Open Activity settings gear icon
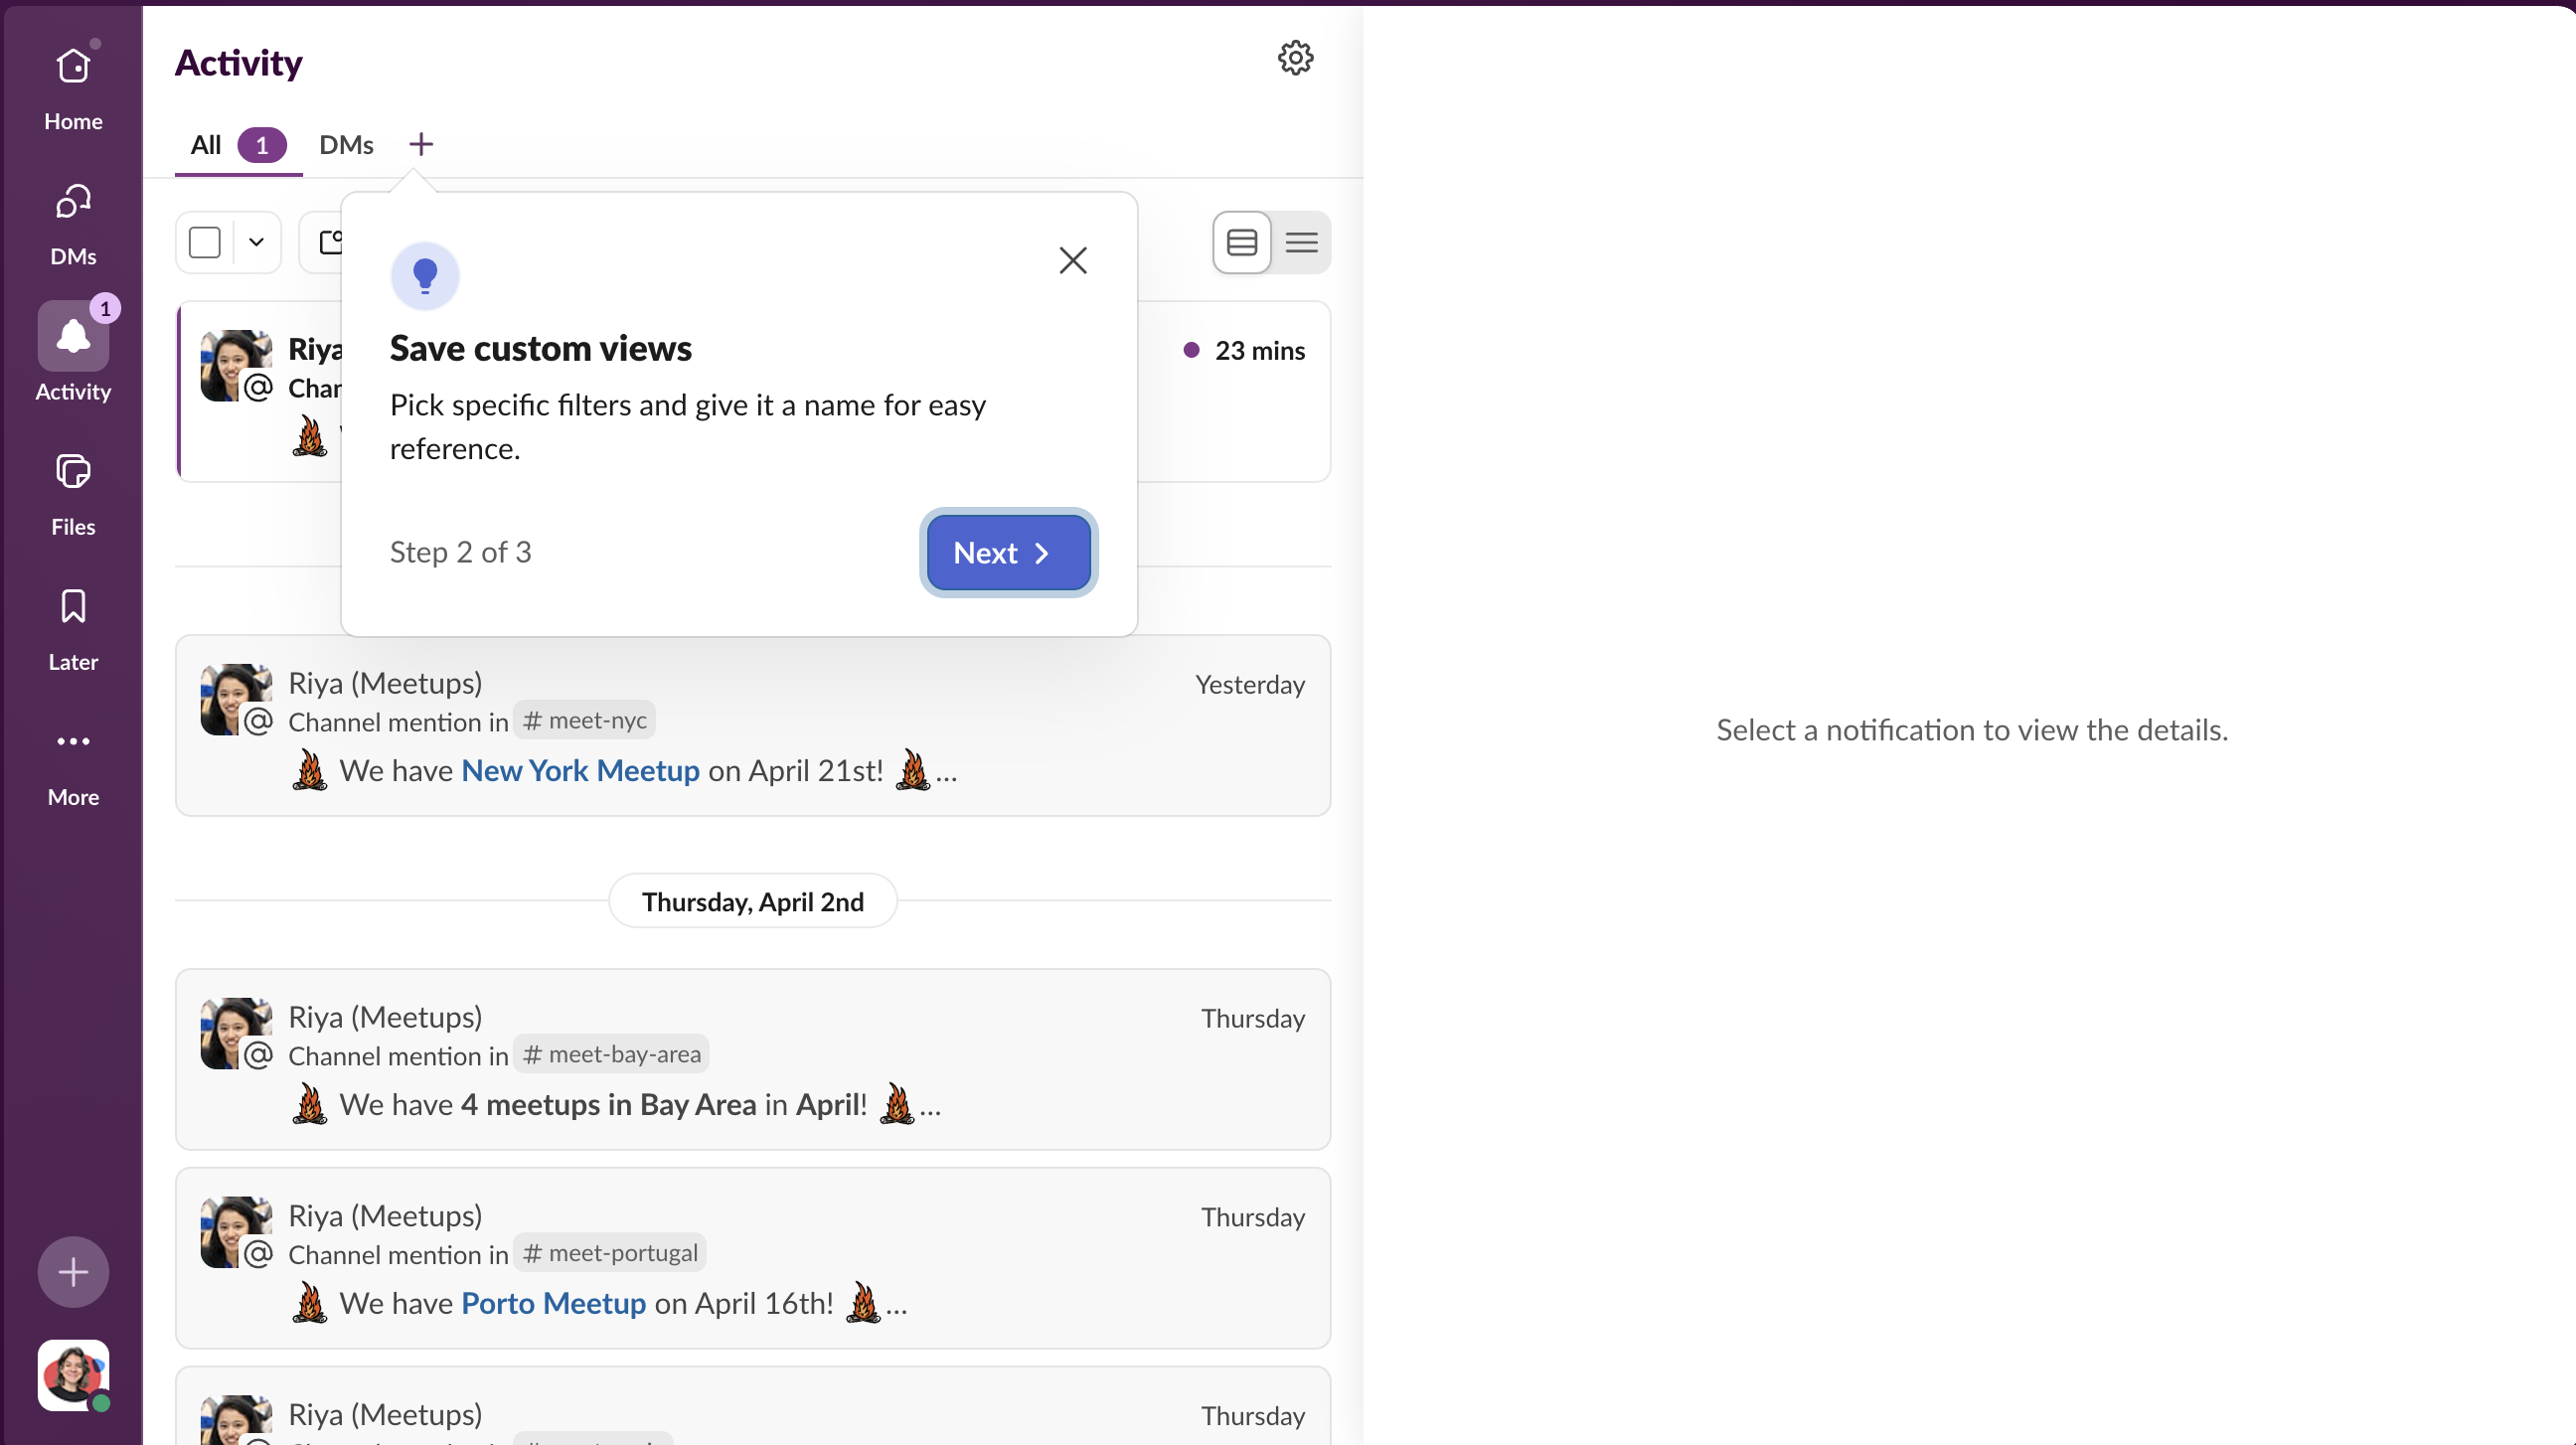The height and width of the screenshot is (1445, 2576). point(1295,58)
